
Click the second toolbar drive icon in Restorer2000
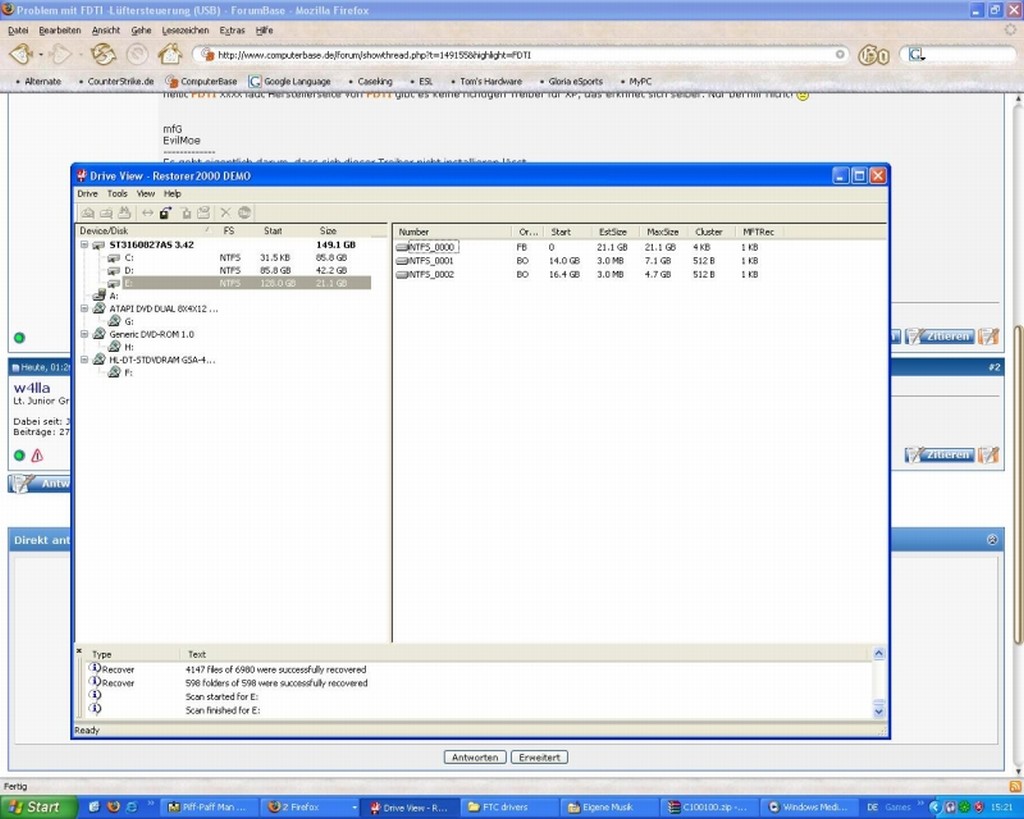pyautogui.click(x=106, y=213)
